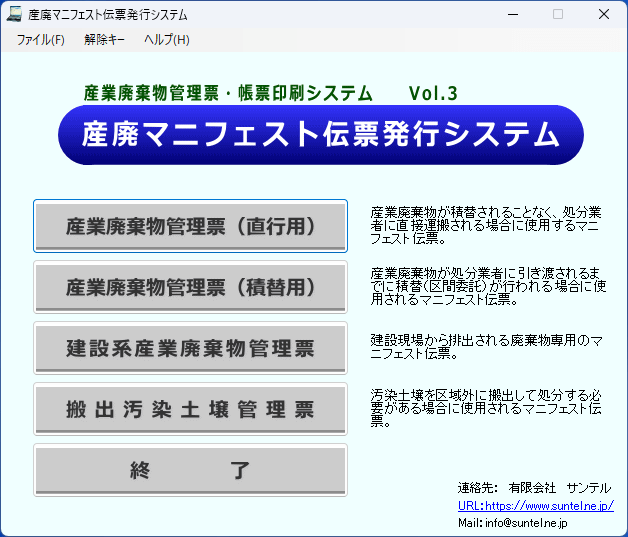This screenshot has width=628, height=537.
Task: Click the green 産業廃棄物管理票・帳票印刷システム Vol.3 heading
Action: point(270,93)
